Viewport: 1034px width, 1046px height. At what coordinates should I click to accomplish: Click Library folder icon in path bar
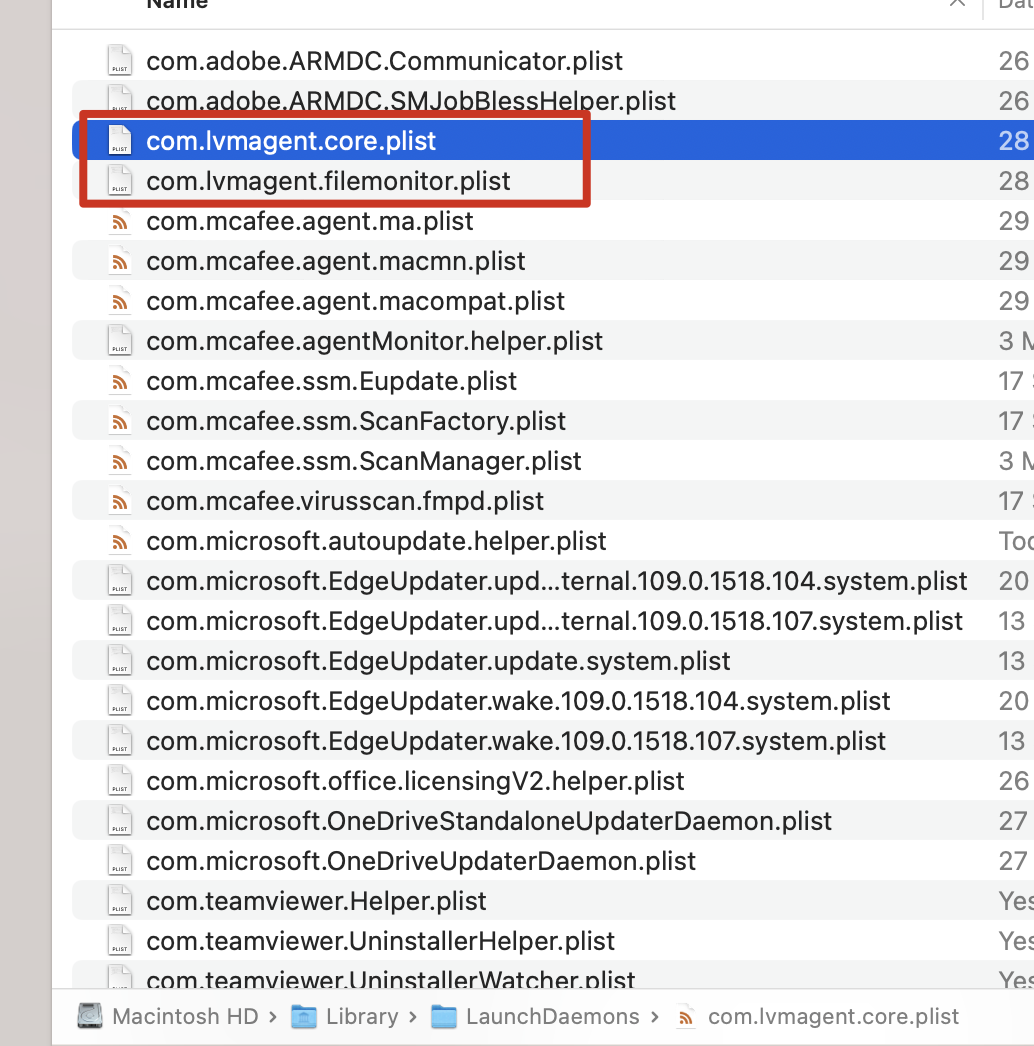tap(304, 1017)
